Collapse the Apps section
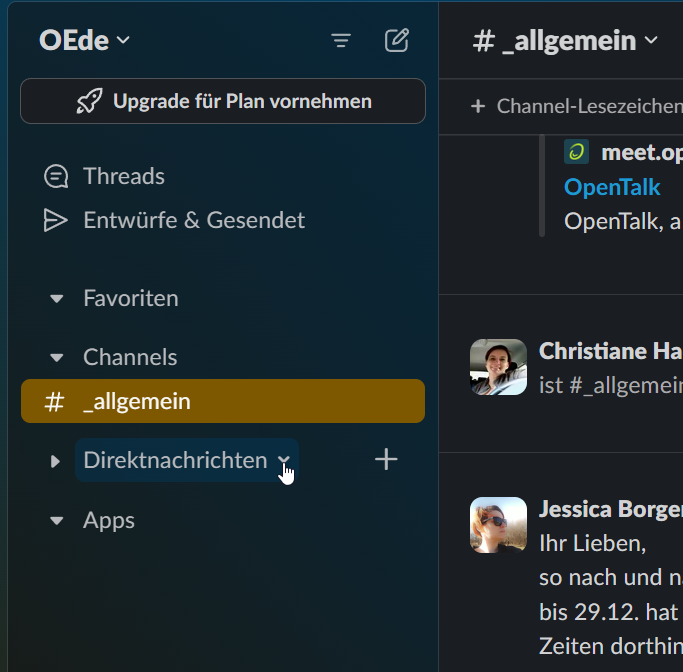The width and height of the screenshot is (683, 672). (x=57, y=521)
